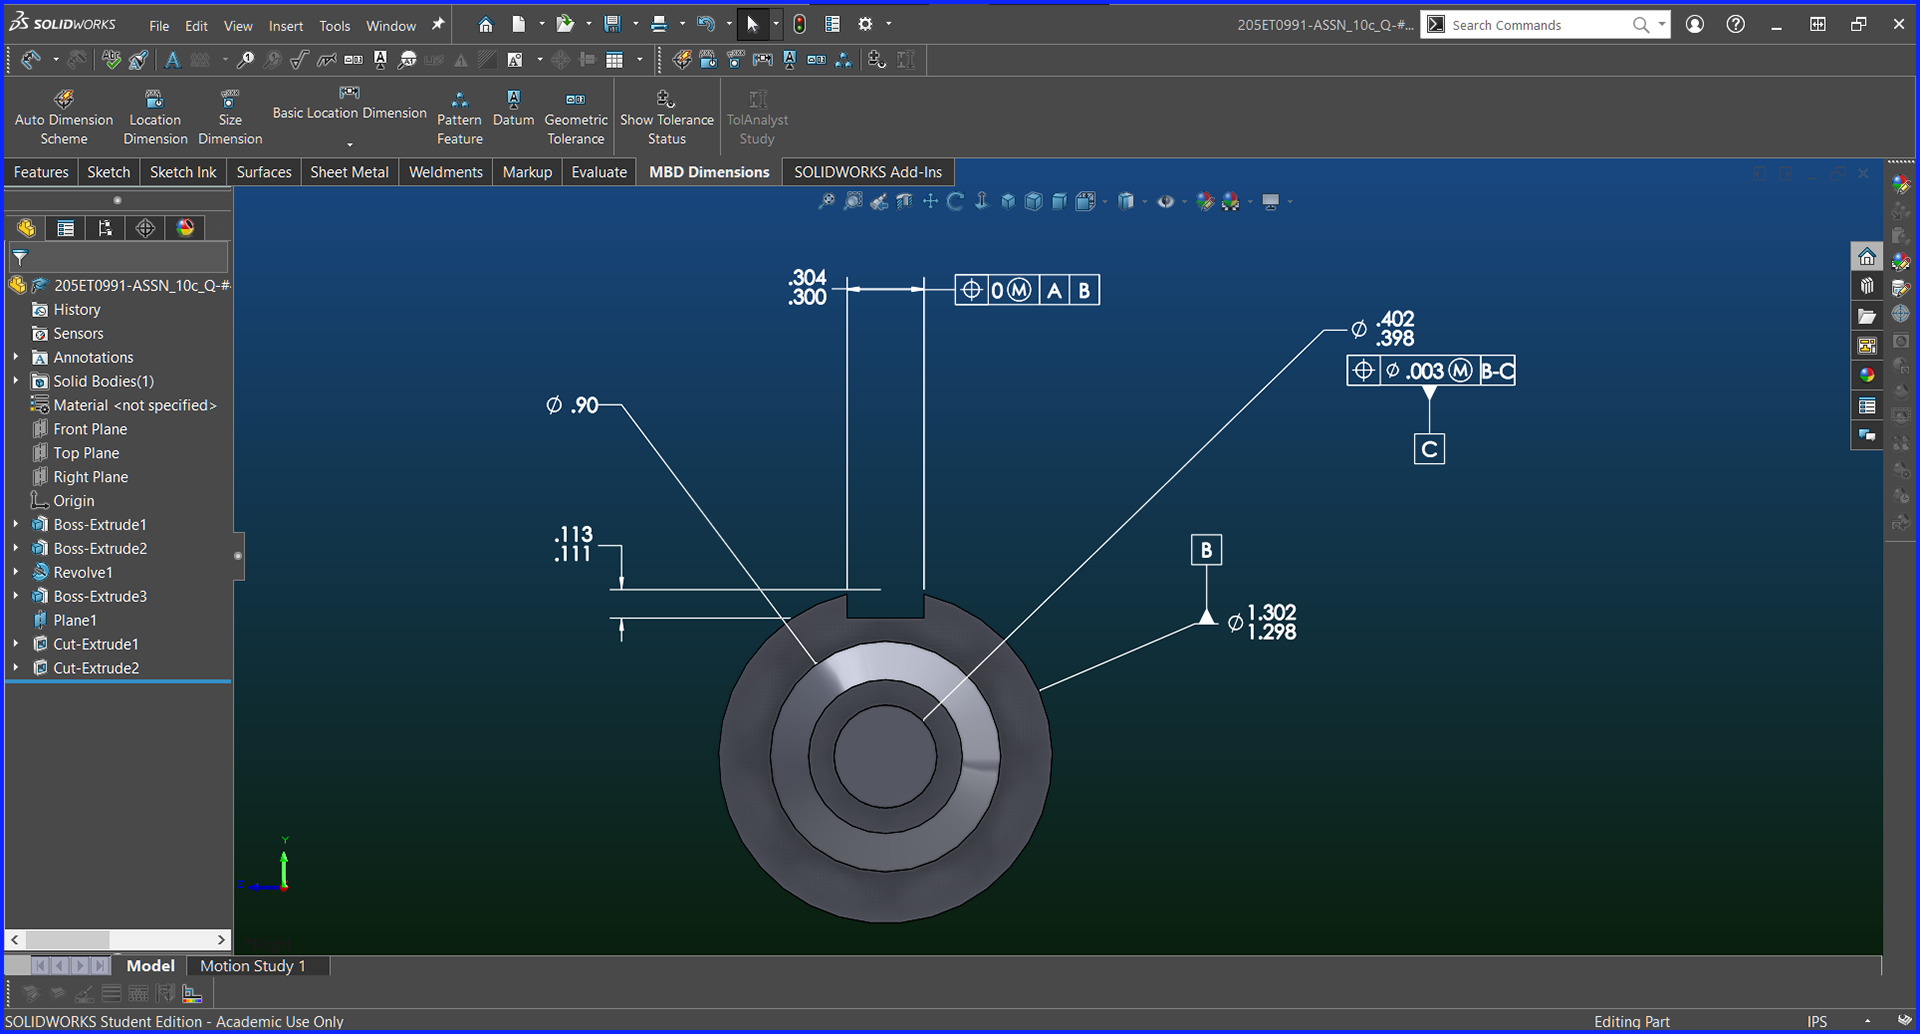
Task: Open ConfigurationManager tab in left panel
Action: pyautogui.click(x=105, y=228)
